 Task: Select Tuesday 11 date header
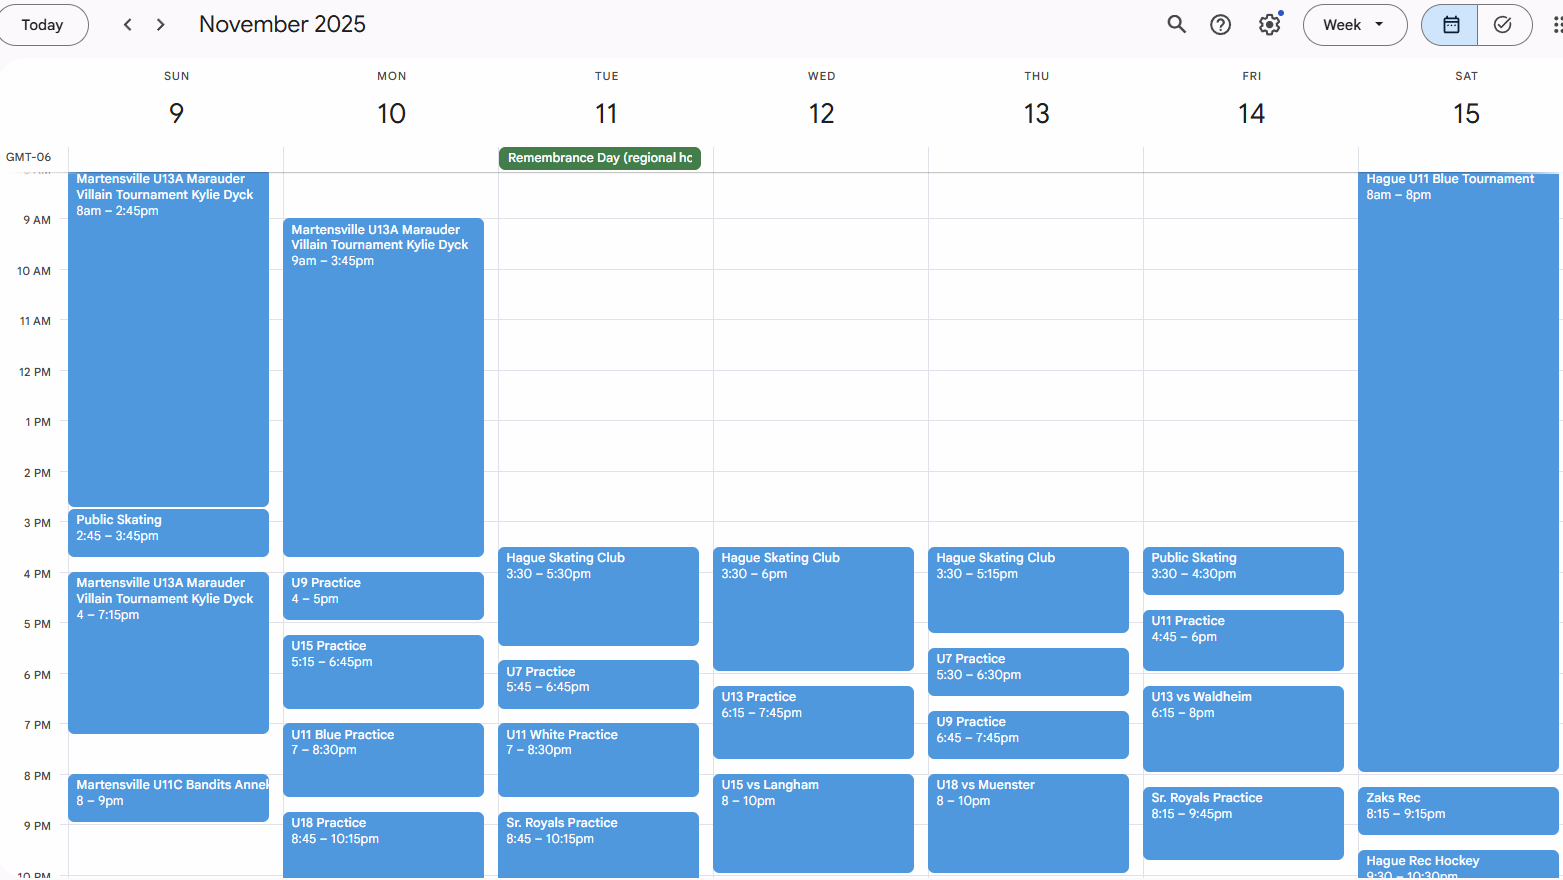(606, 113)
